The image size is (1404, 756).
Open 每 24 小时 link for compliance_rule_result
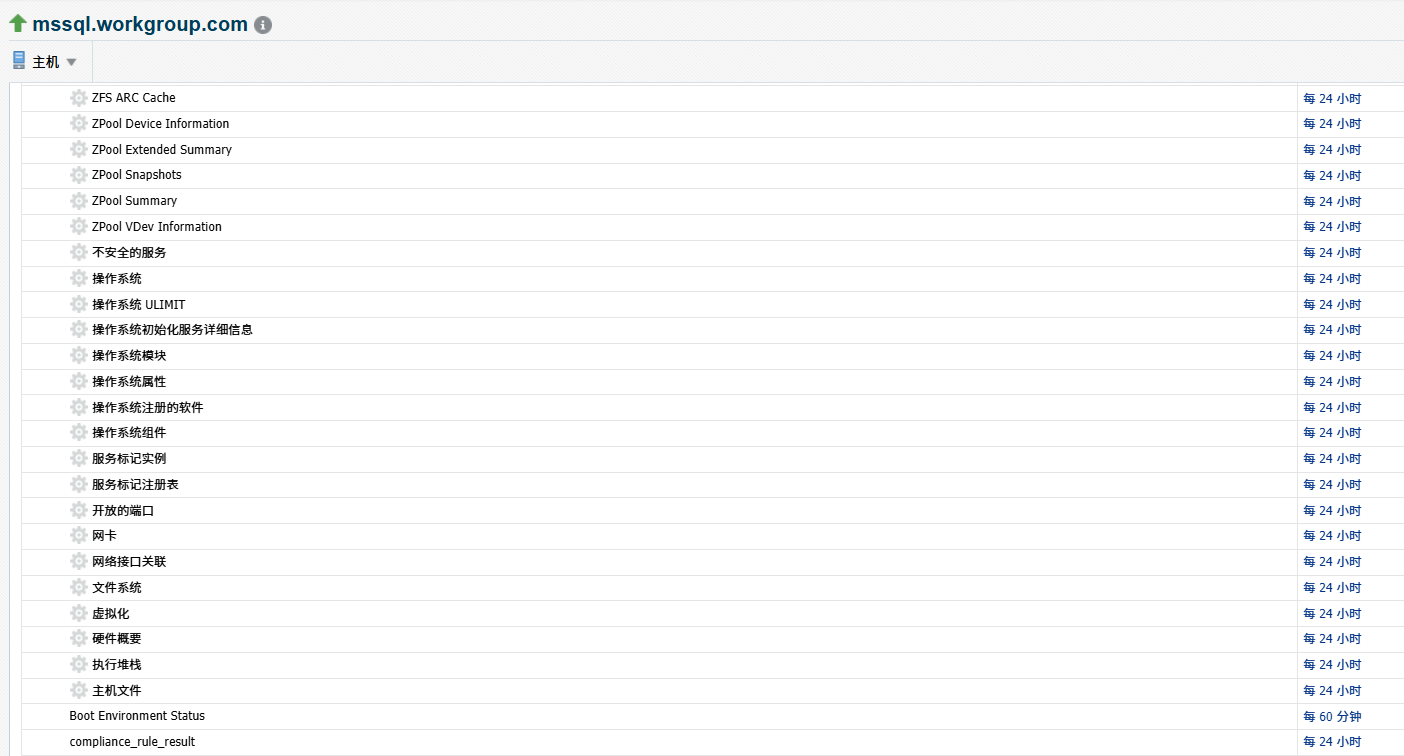point(1332,742)
